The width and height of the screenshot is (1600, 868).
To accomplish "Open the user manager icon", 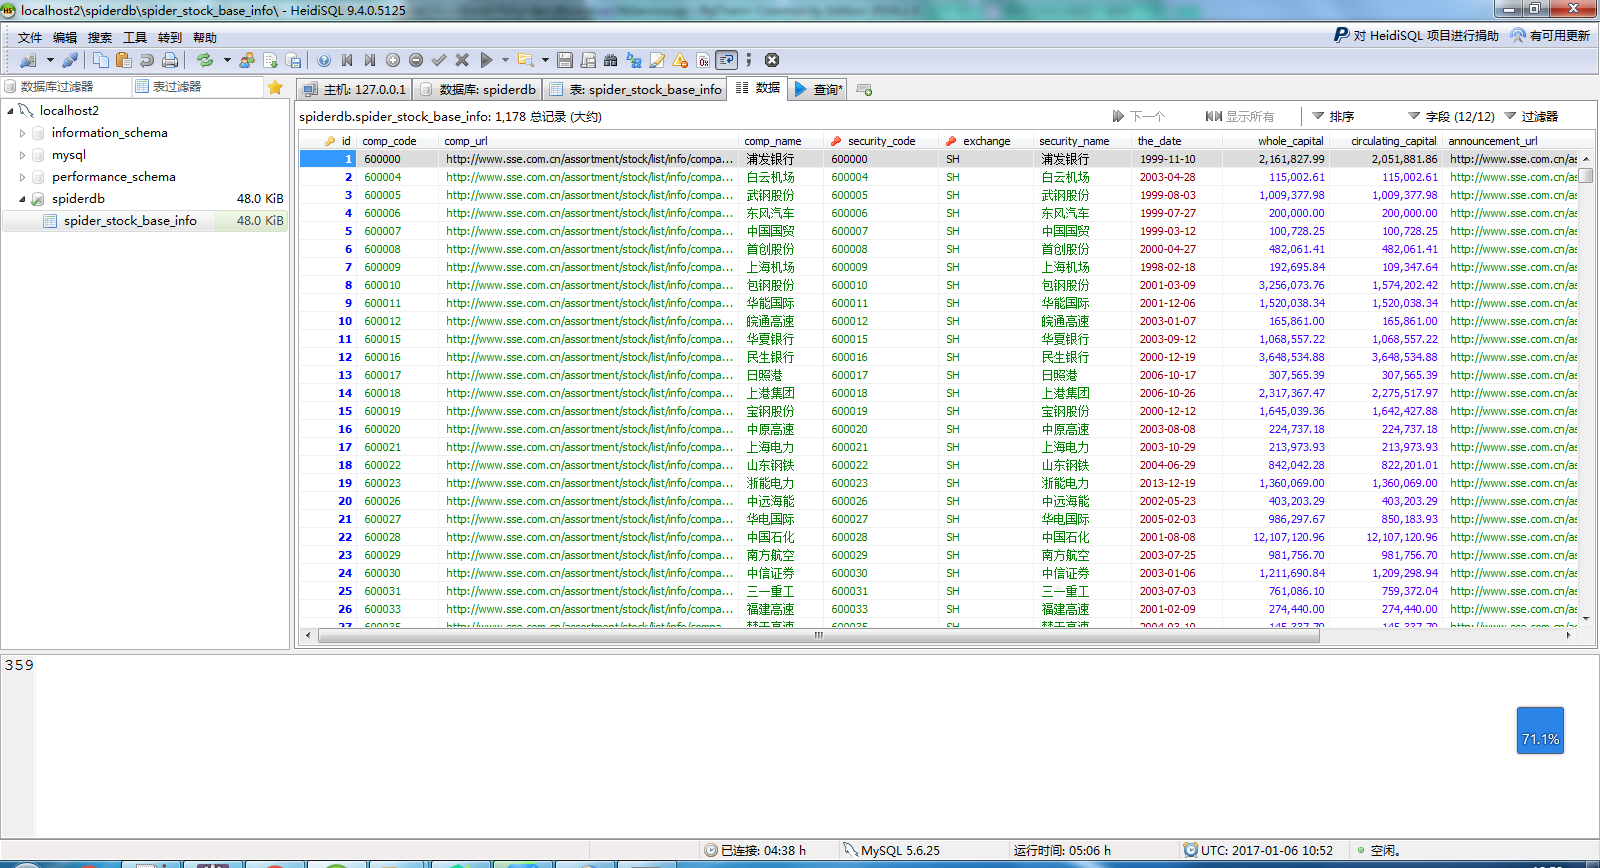I will click(x=247, y=60).
